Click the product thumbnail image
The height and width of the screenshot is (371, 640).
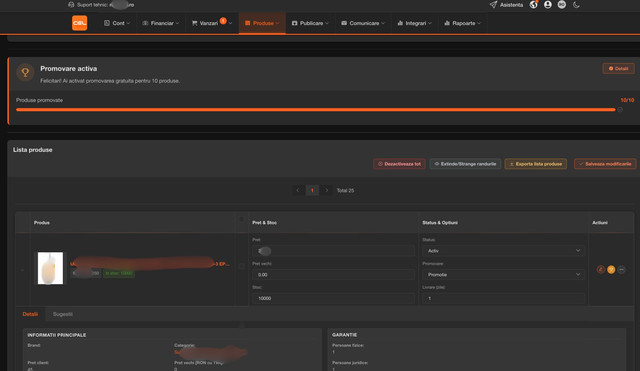pyautogui.click(x=50, y=268)
